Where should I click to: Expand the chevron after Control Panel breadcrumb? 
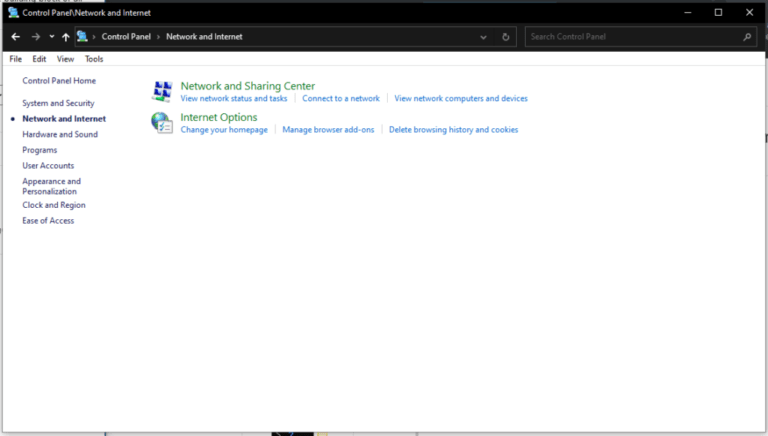pyautogui.click(x=158, y=37)
